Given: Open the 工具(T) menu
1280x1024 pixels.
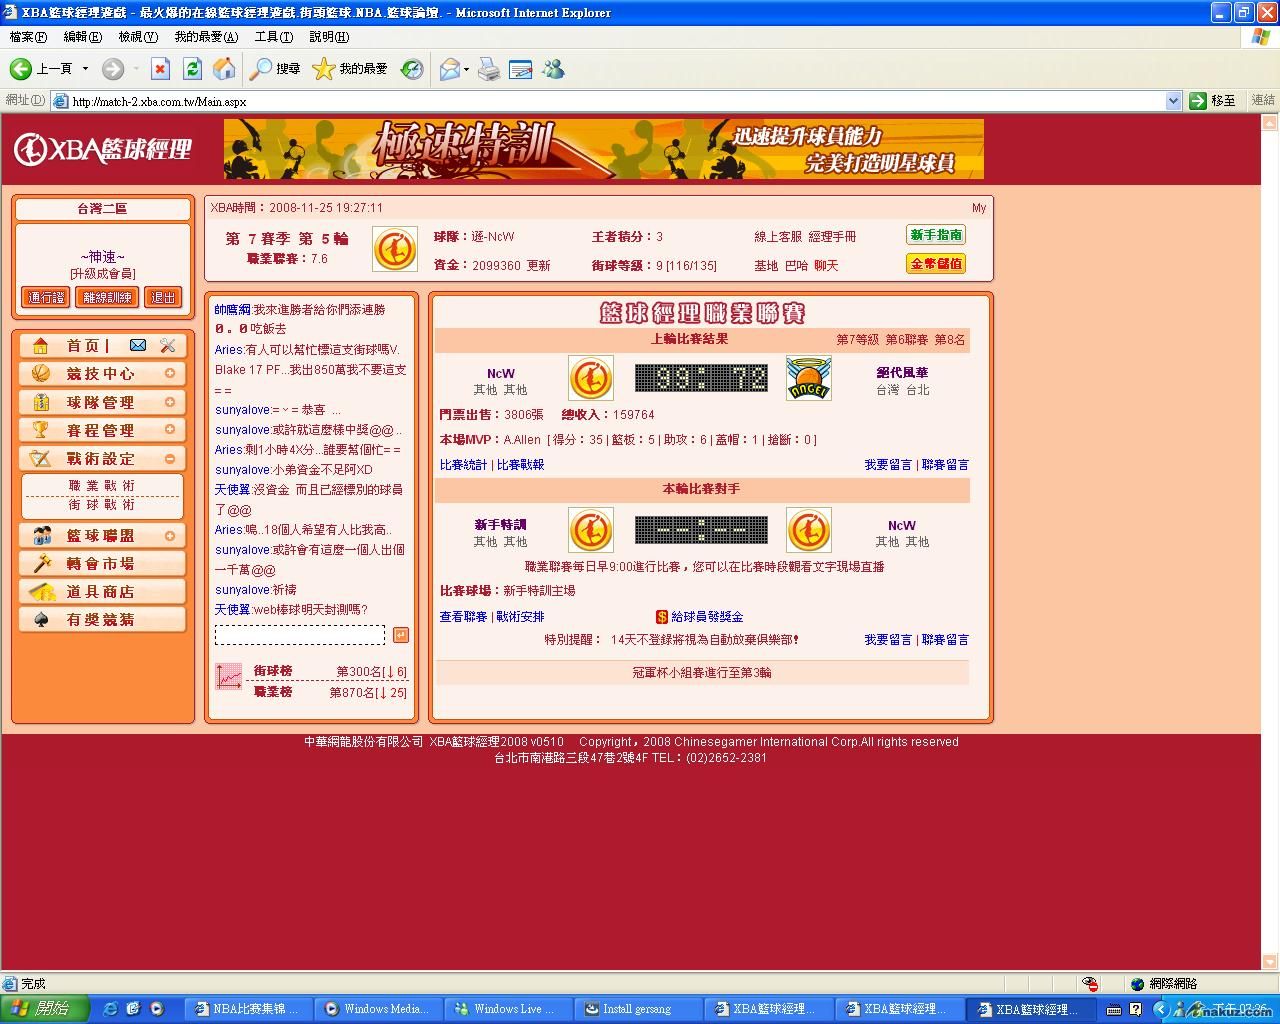Looking at the screenshot, I should pos(274,37).
